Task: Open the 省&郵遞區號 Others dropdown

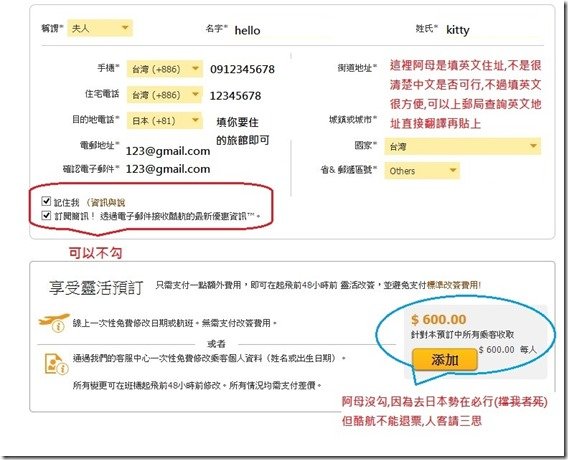Action: click(x=422, y=171)
